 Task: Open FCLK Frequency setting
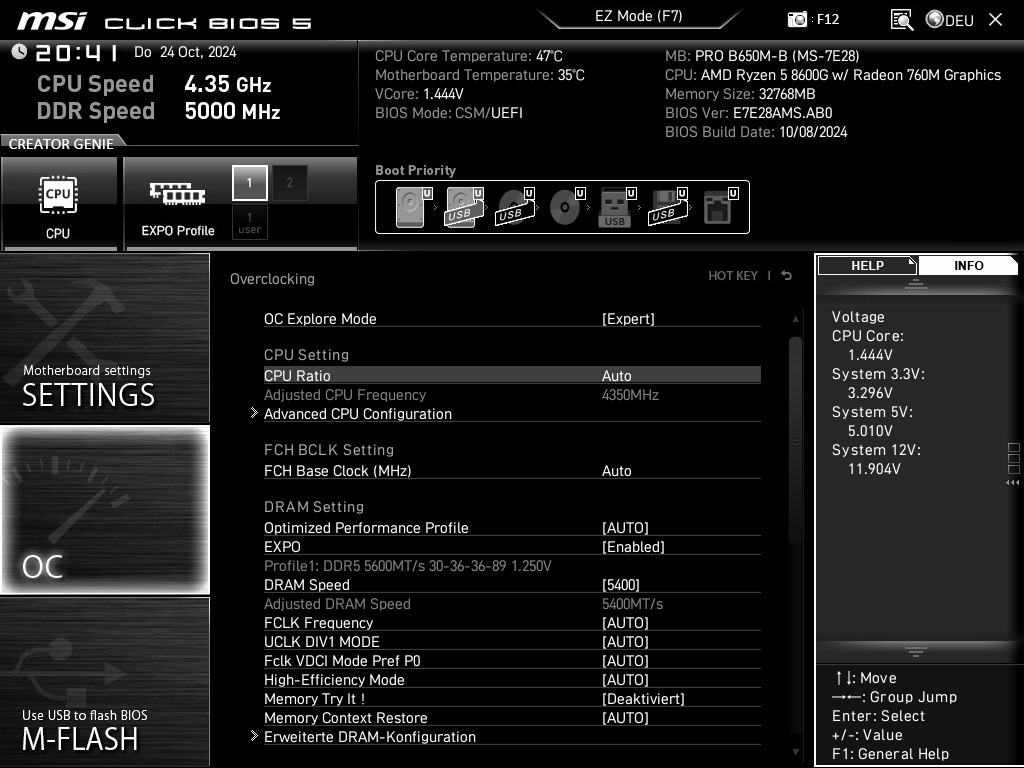pos(512,622)
